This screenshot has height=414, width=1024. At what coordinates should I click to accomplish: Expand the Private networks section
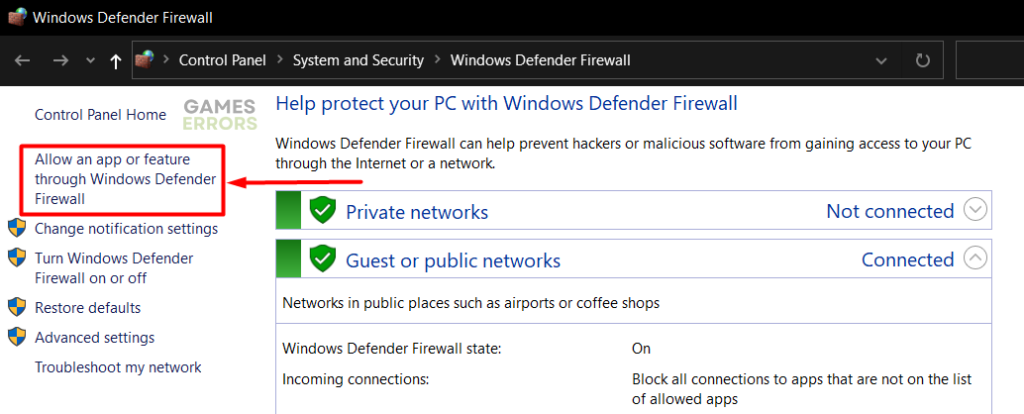[x=976, y=211]
